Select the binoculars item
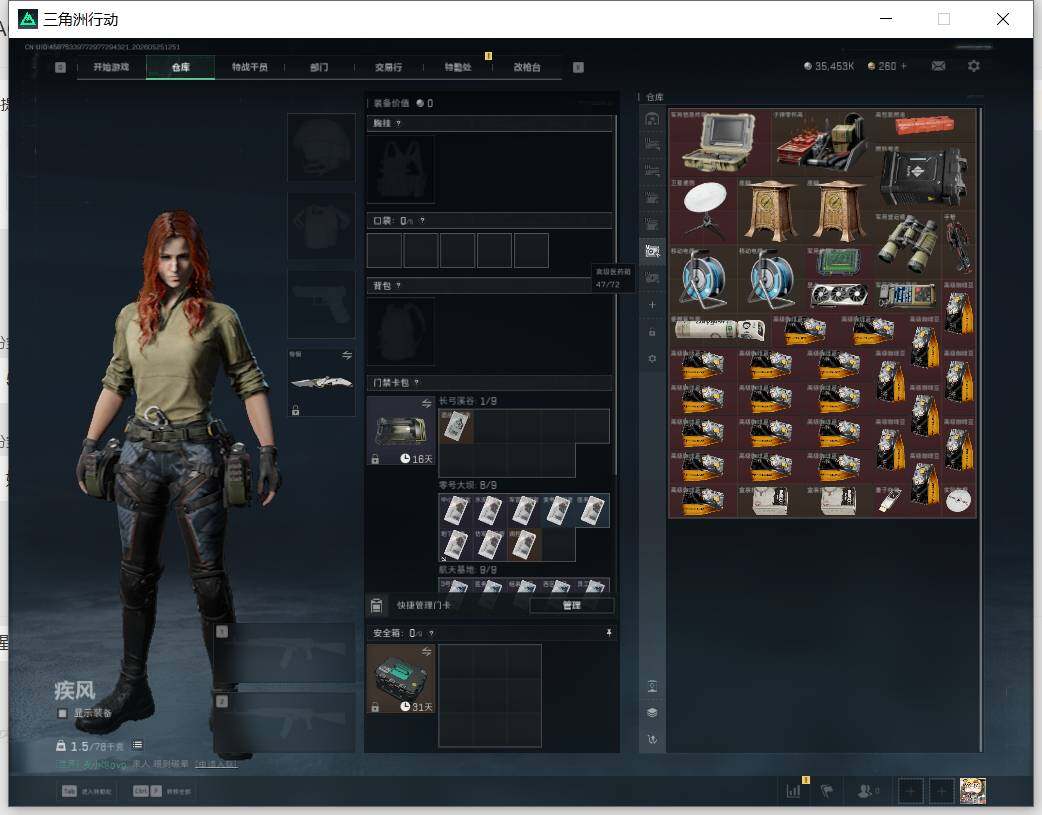Viewport: 1042px width, 815px height. (x=907, y=245)
